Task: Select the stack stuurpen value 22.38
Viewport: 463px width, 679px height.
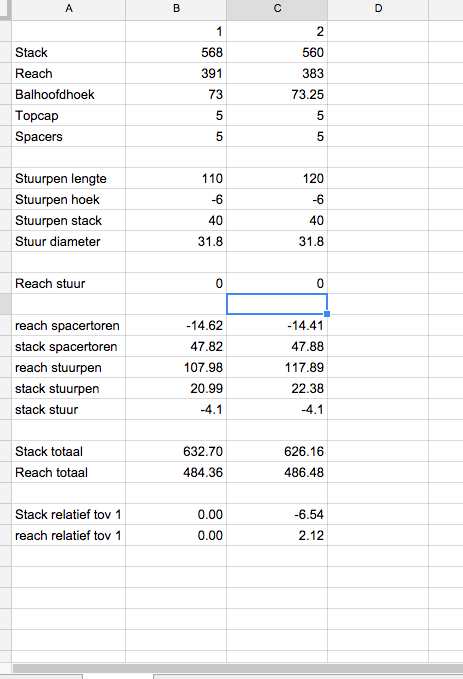Action: coord(277,388)
